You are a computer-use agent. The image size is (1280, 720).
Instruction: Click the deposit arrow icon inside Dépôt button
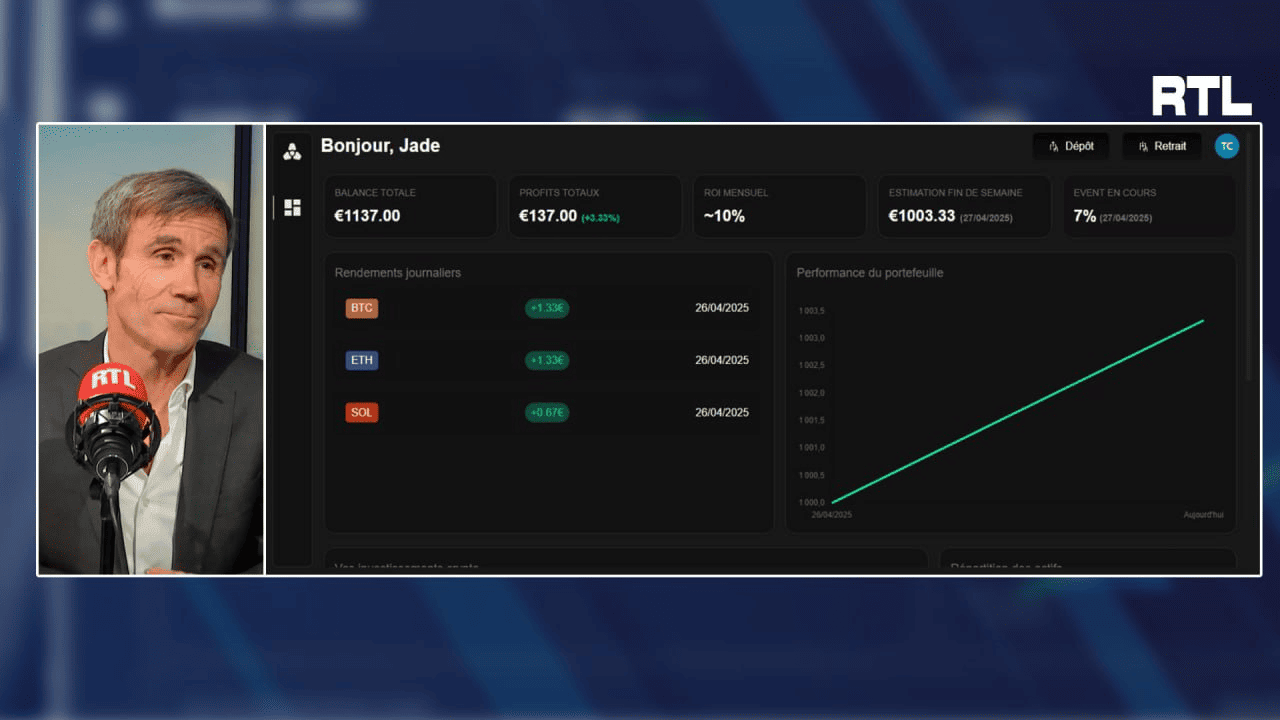point(1052,145)
